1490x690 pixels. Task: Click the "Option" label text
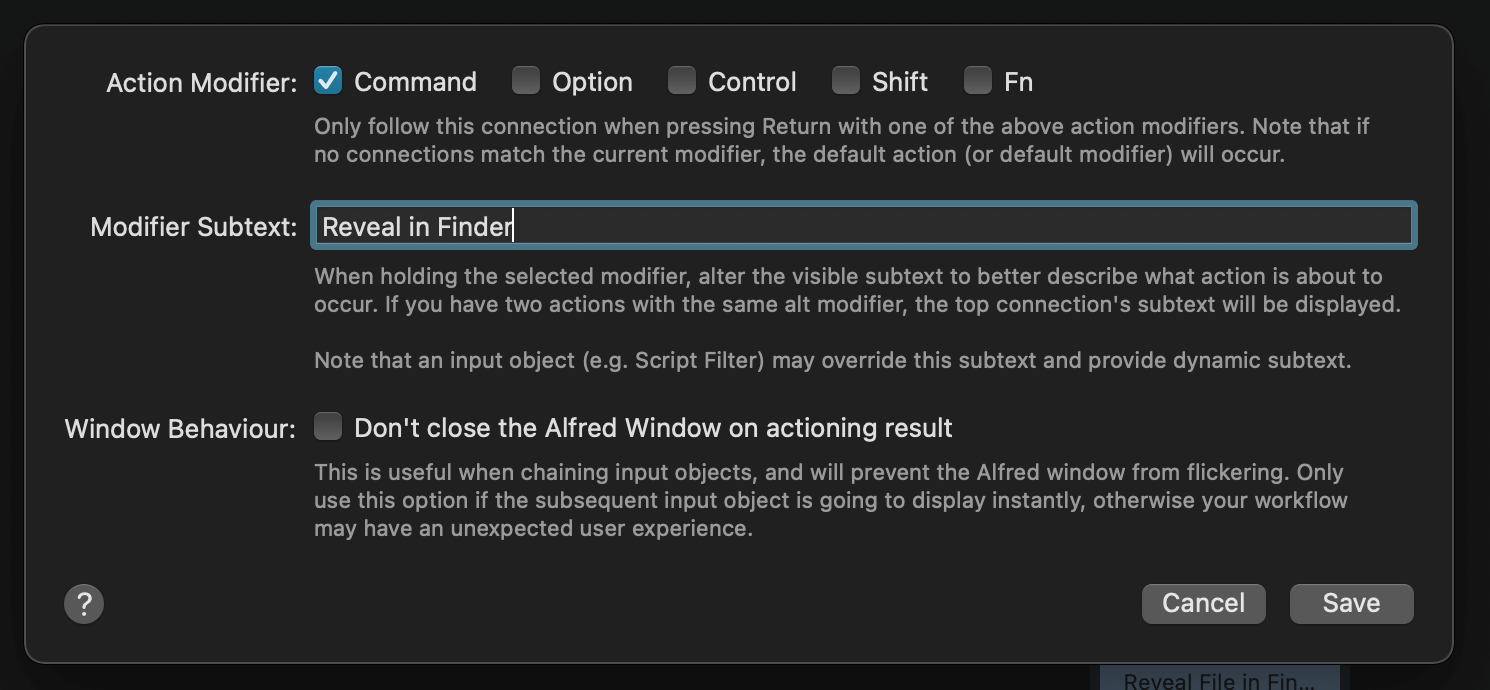tap(592, 82)
